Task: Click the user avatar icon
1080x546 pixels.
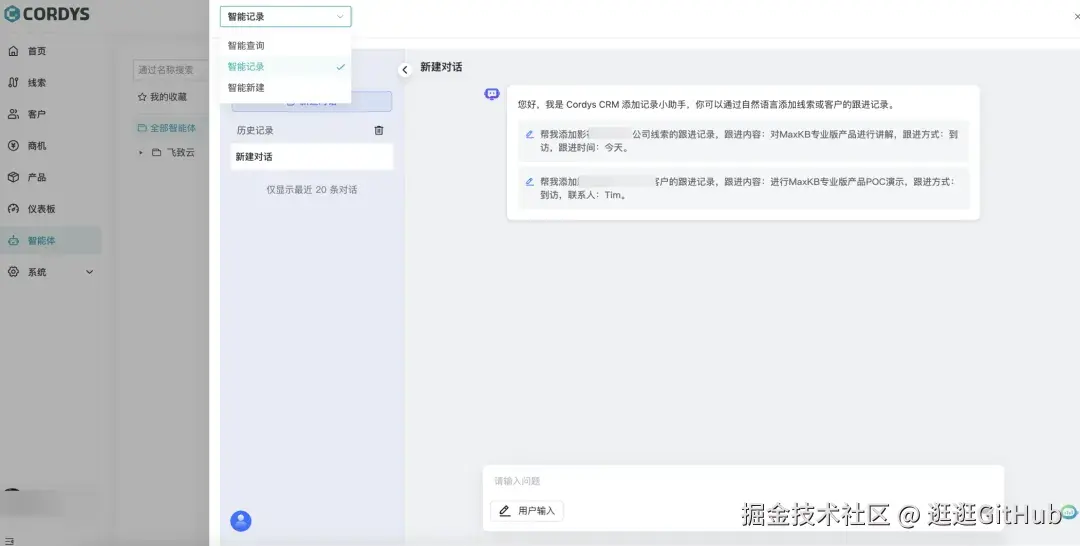Action: coord(240,521)
